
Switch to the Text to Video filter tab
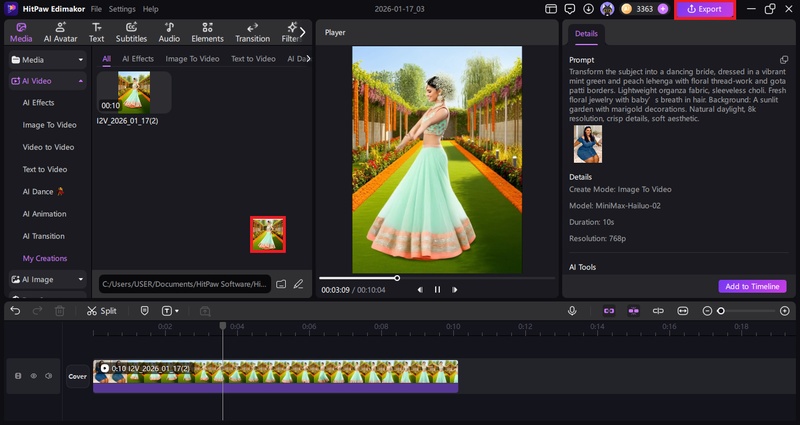point(253,59)
